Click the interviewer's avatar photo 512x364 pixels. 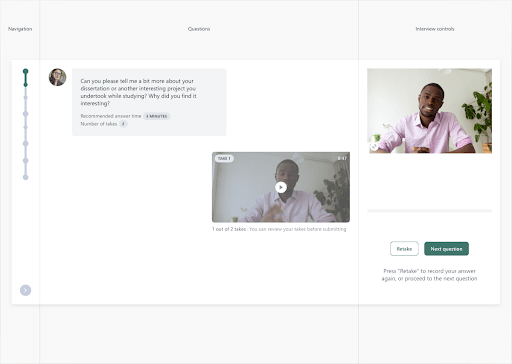click(57, 77)
